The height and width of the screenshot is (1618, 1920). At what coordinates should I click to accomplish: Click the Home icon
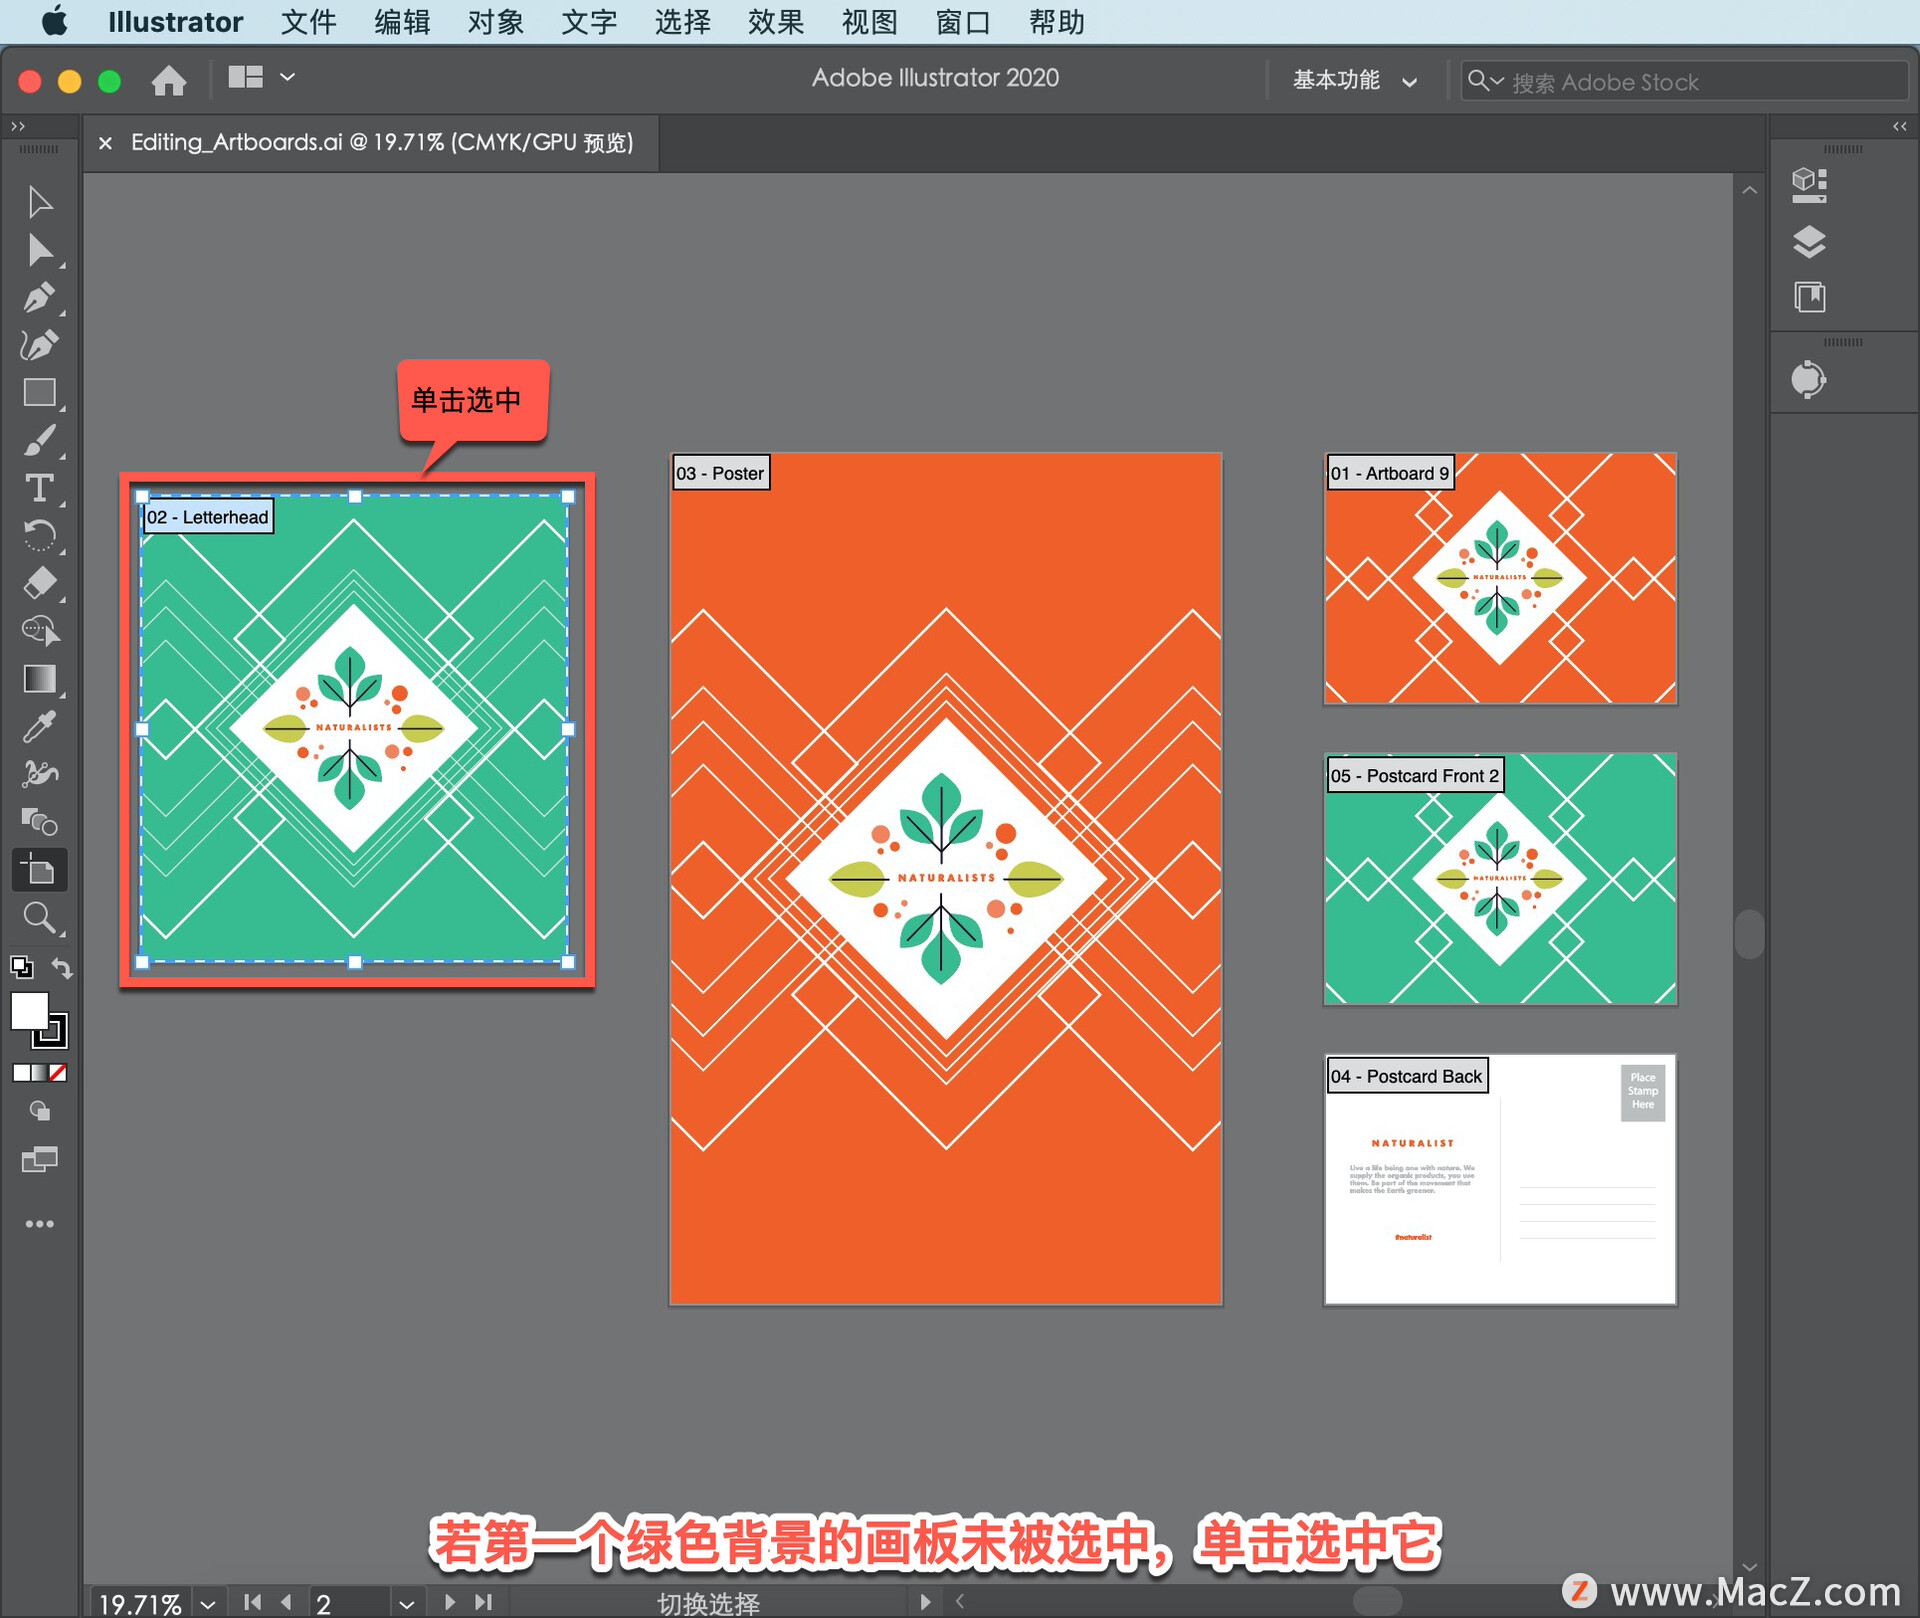point(168,80)
